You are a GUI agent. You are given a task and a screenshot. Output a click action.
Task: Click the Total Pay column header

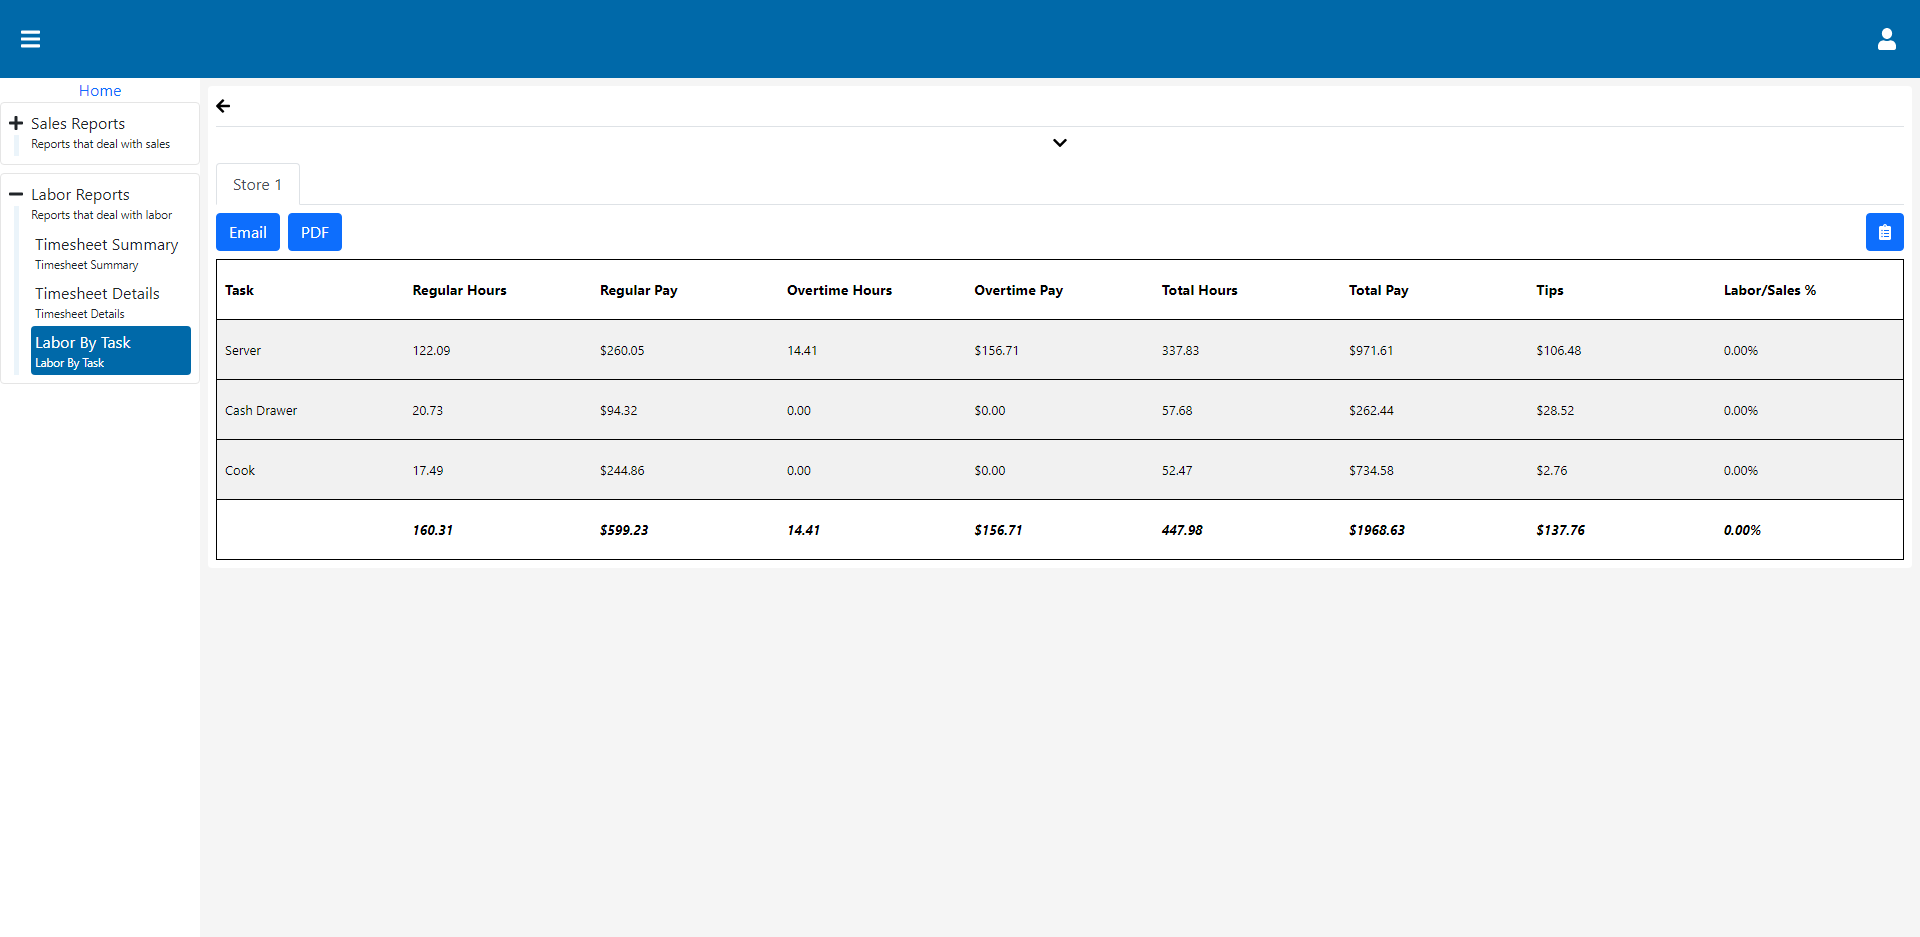coord(1378,290)
